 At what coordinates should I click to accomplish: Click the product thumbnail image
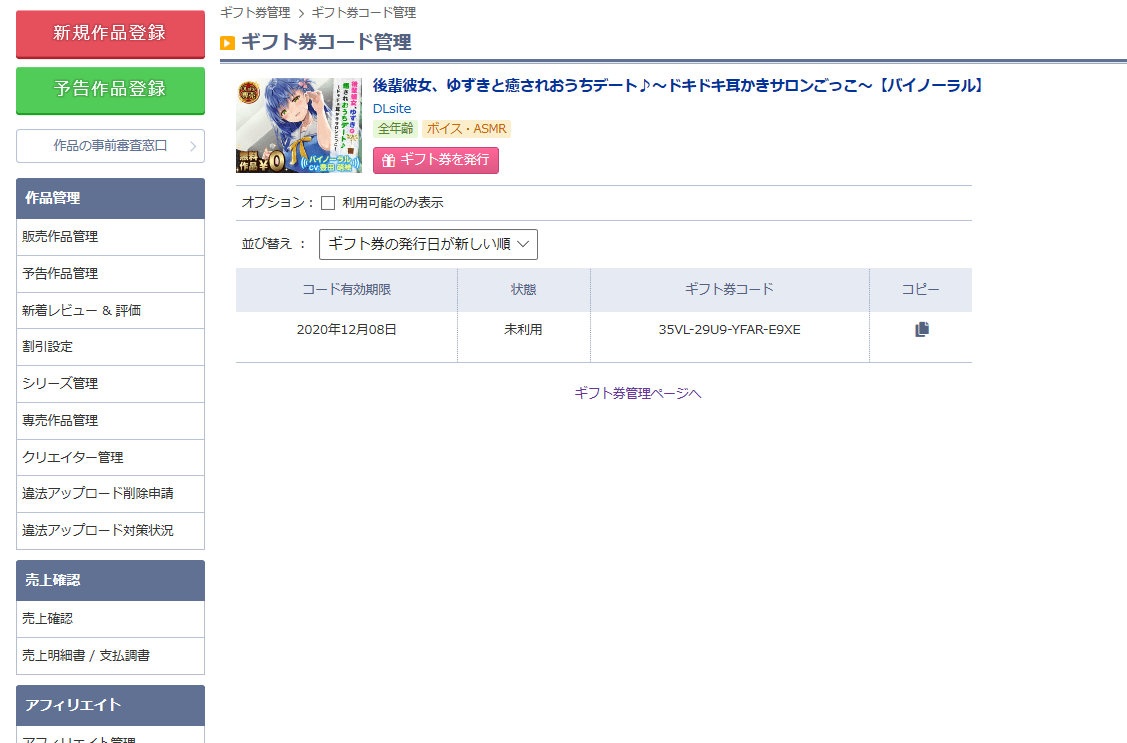click(x=299, y=125)
